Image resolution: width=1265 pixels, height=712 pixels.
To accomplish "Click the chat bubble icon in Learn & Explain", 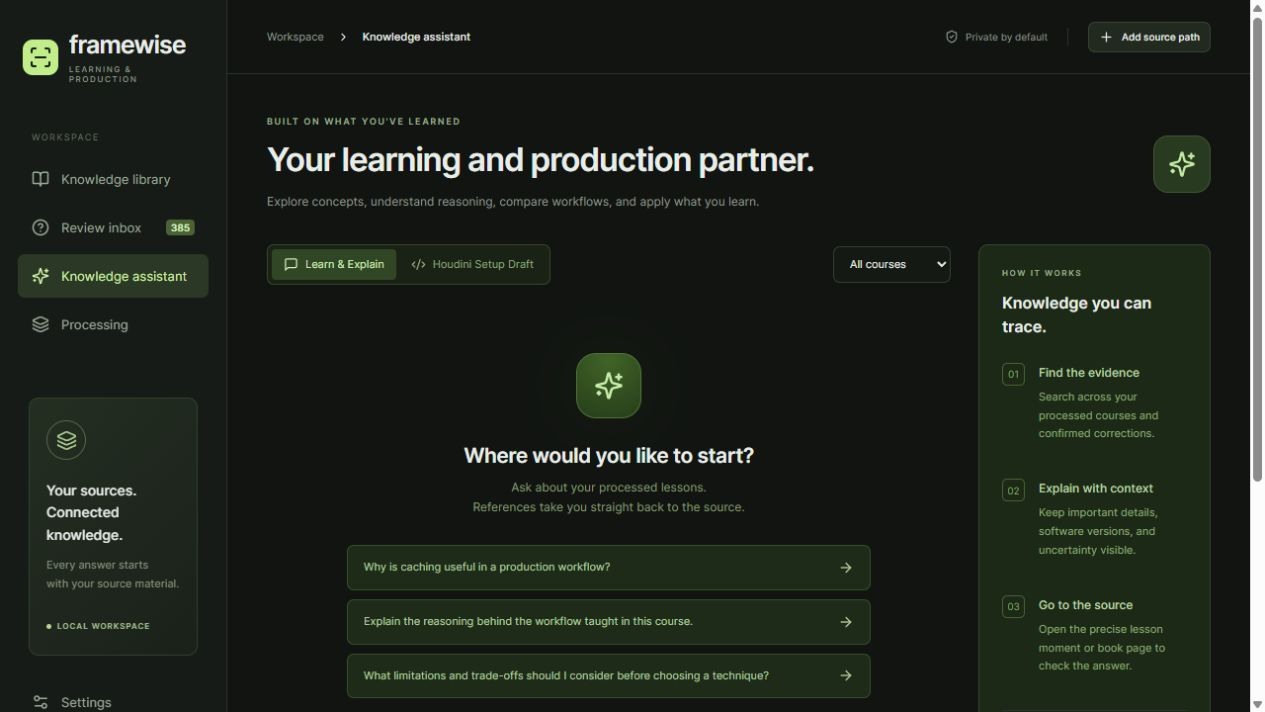I will coord(291,264).
